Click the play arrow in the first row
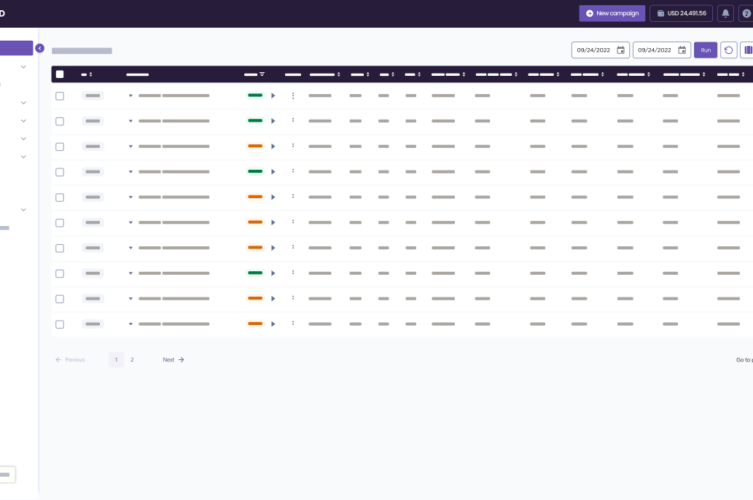This screenshot has height=500, width=753. point(273,96)
